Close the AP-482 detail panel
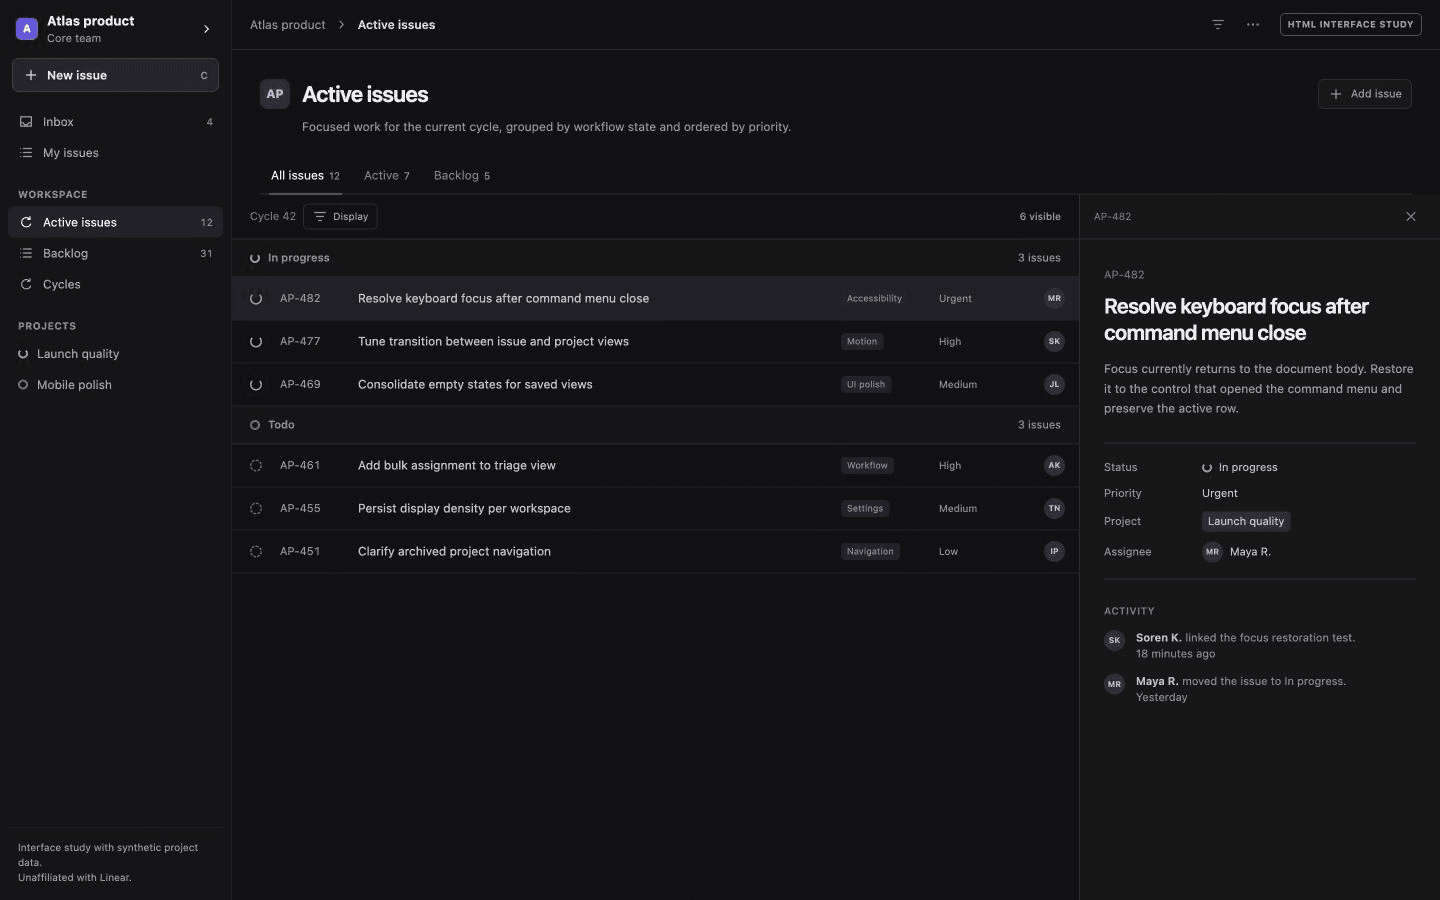The width and height of the screenshot is (1440, 900). (x=1411, y=217)
